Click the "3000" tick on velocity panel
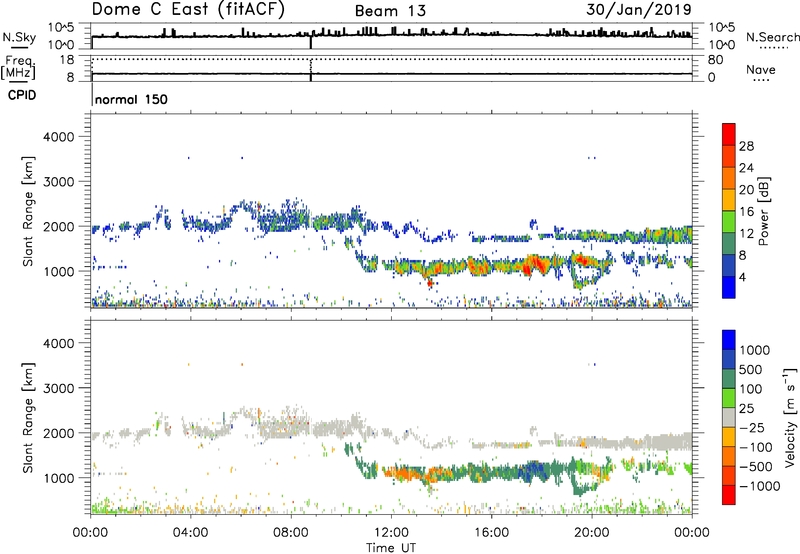Image resolution: width=800 pixels, height=554 pixels. pyautogui.click(x=58, y=388)
